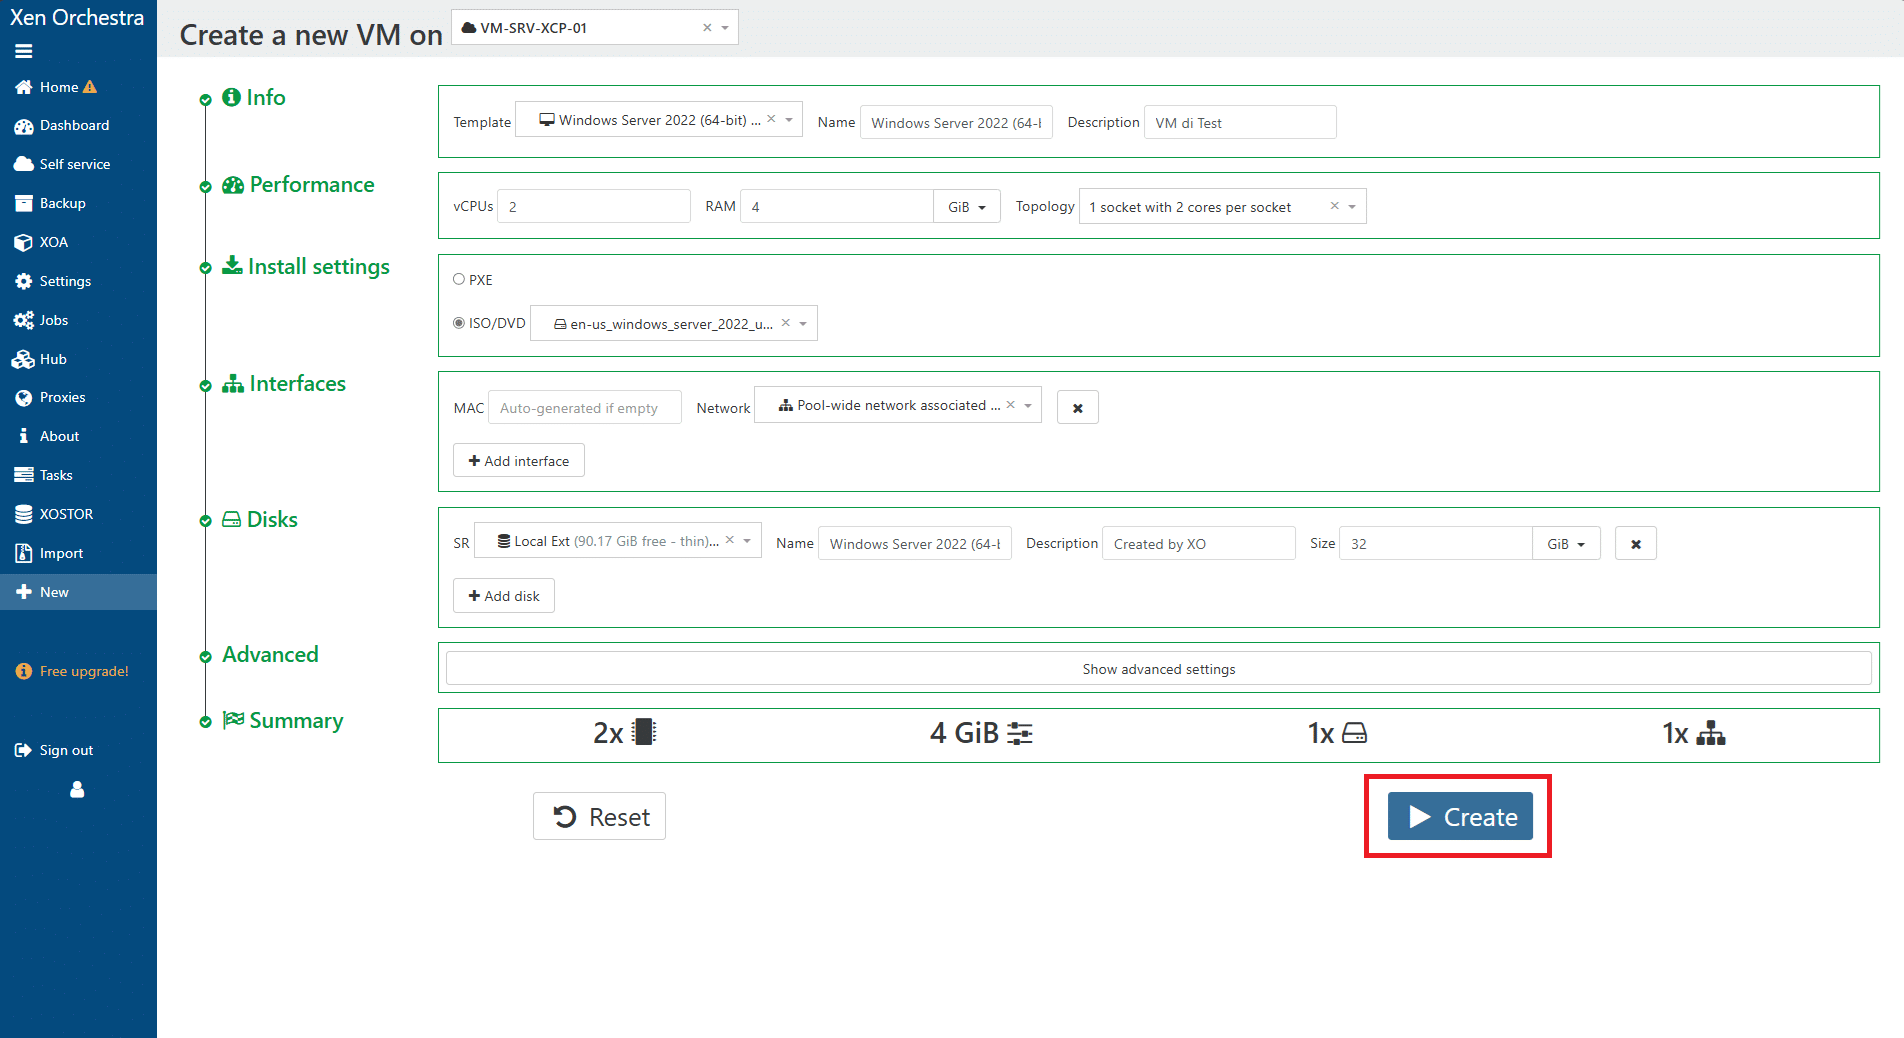Image resolution: width=1904 pixels, height=1038 pixels.
Task: Open the SR dropdown arrow
Action: 747,541
